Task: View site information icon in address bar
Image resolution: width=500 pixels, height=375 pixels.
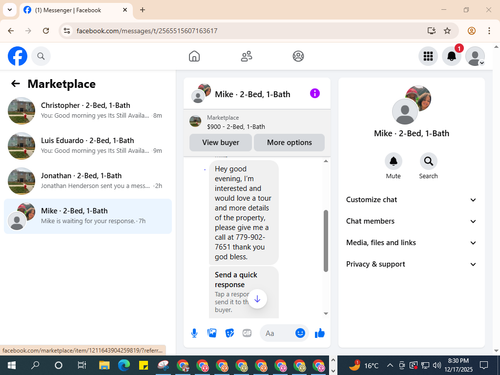Action: point(67,31)
